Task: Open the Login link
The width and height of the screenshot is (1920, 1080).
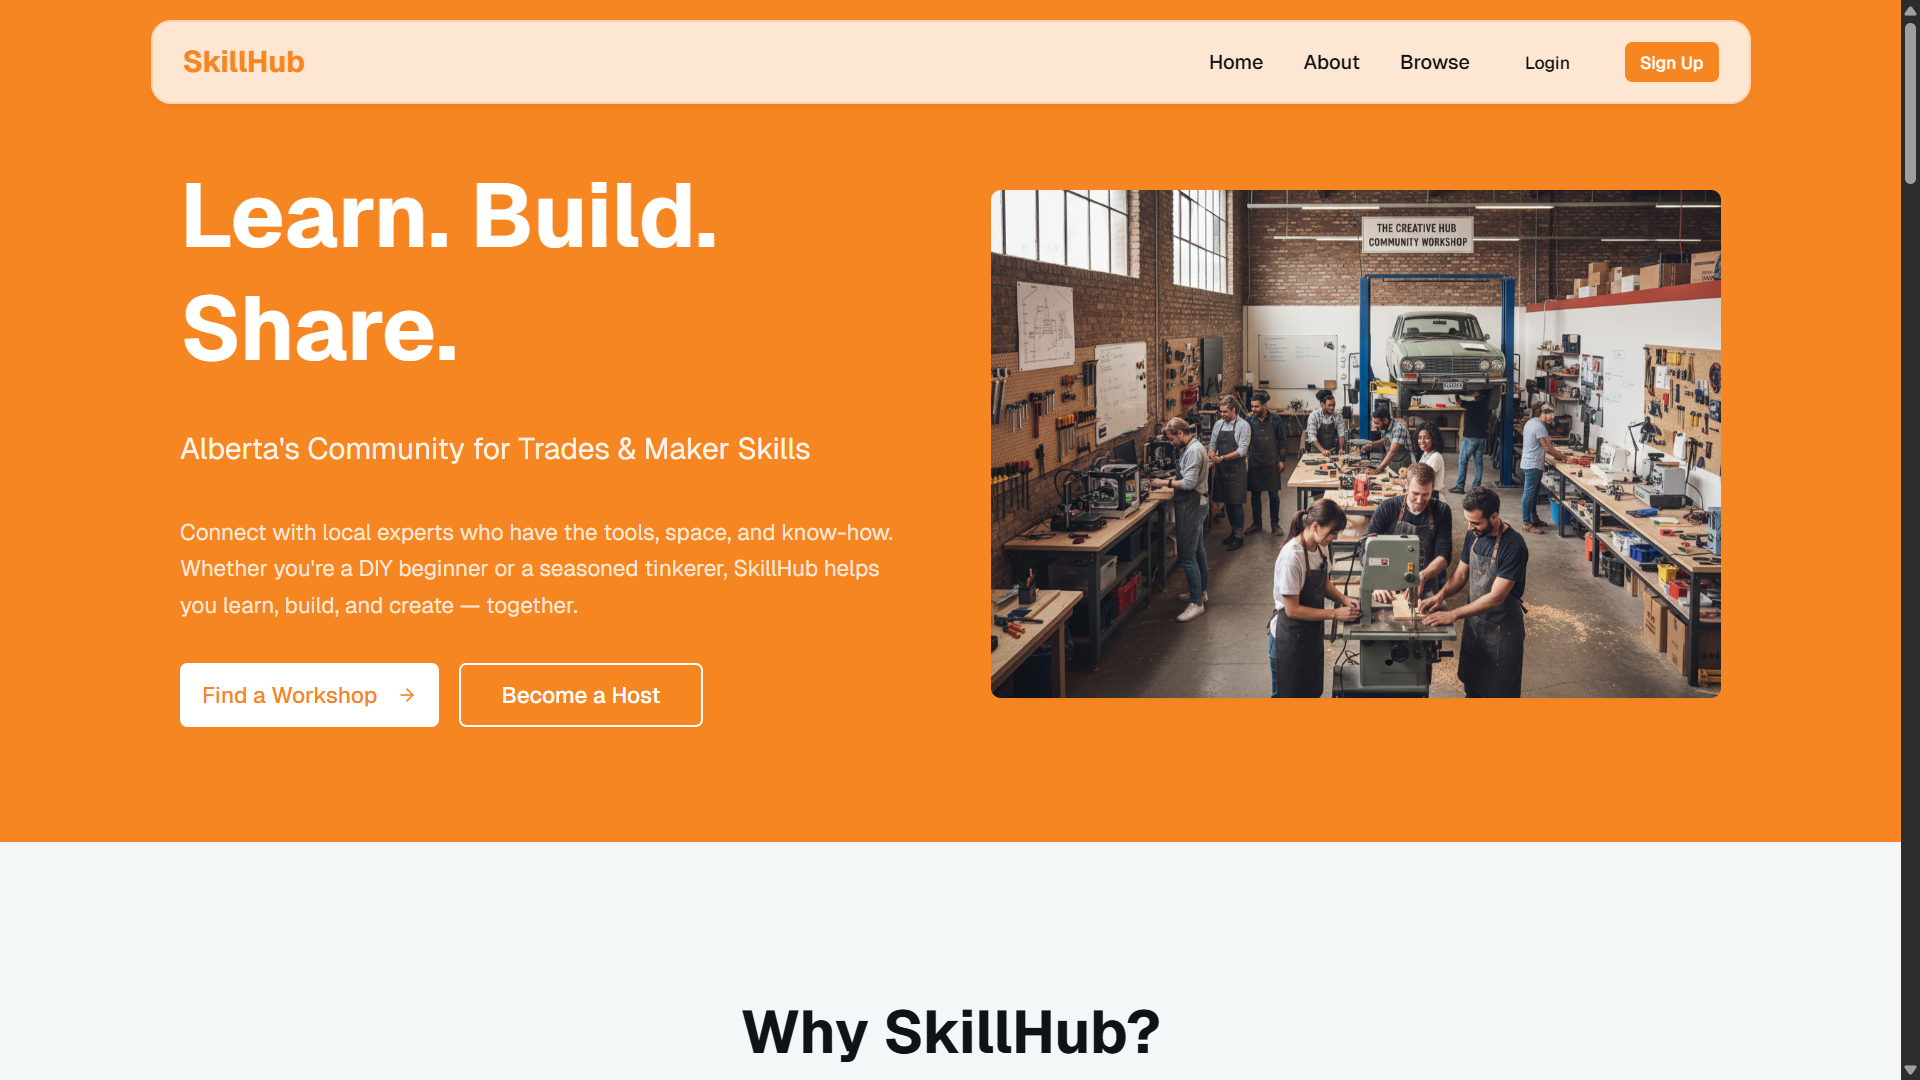Action: pos(1547,63)
